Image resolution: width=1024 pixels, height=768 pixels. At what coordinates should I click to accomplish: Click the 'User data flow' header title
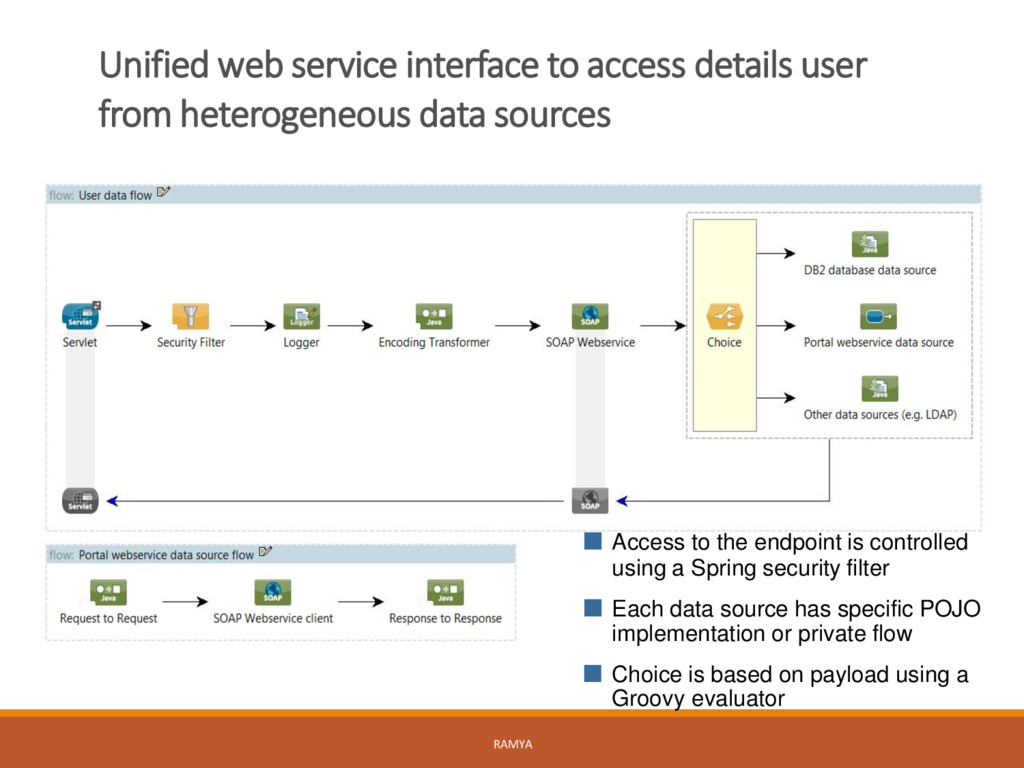point(116,195)
